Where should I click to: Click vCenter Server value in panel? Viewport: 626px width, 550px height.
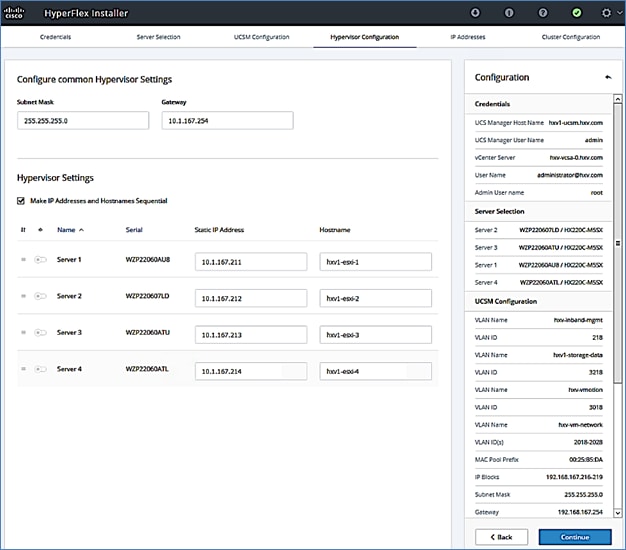[x=576, y=157]
